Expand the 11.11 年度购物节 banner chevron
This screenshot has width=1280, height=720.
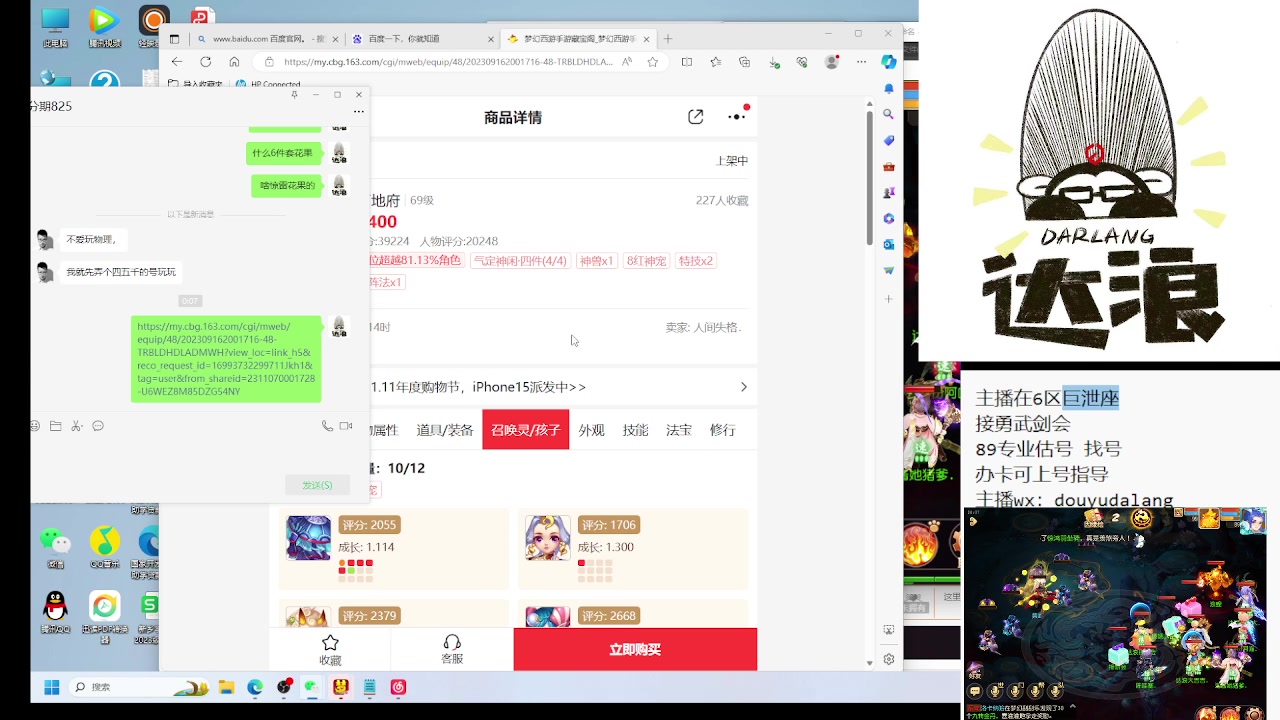[743, 387]
